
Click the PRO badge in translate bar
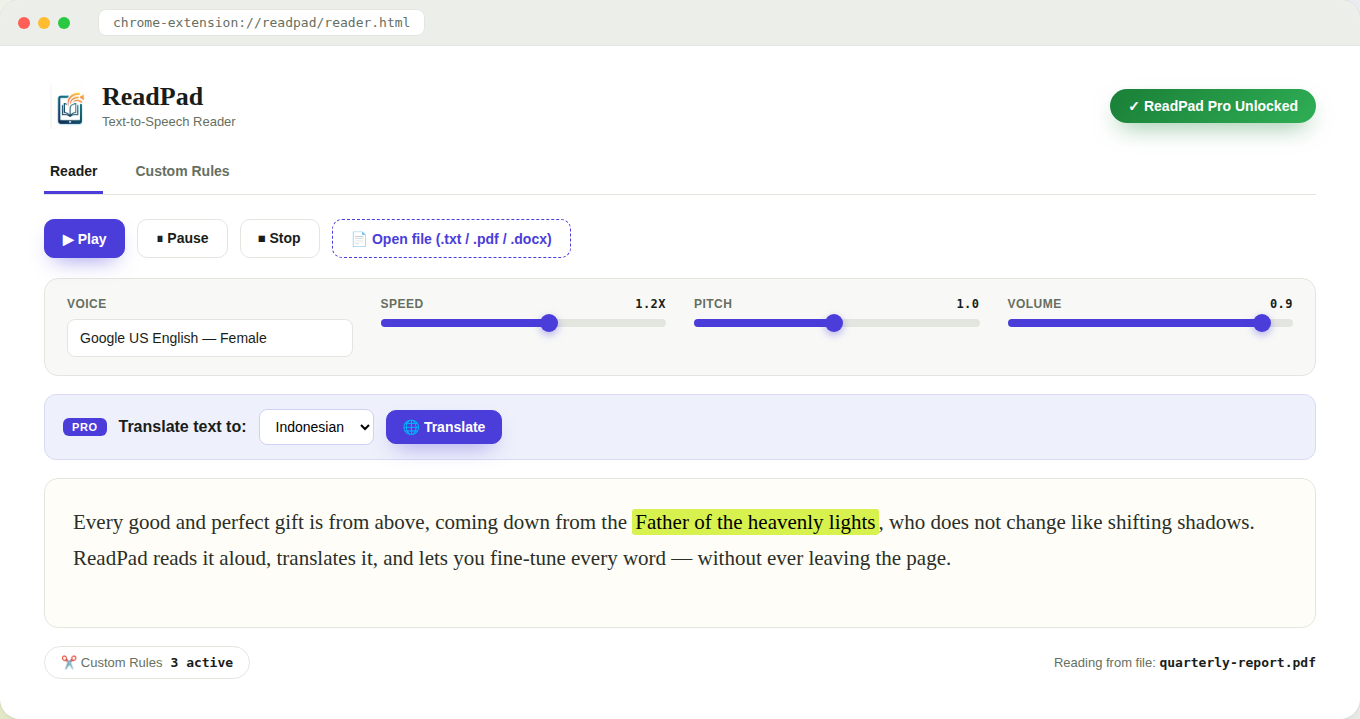click(85, 427)
